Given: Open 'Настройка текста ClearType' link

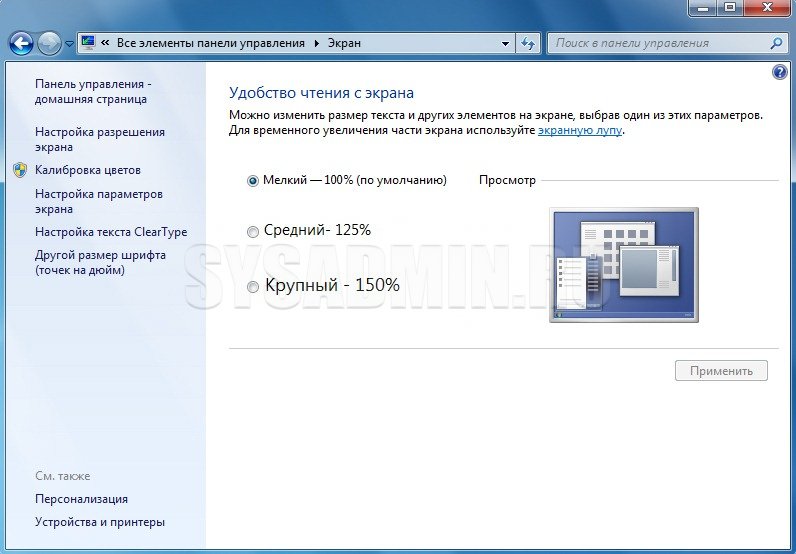Looking at the screenshot, I should 111,232.
